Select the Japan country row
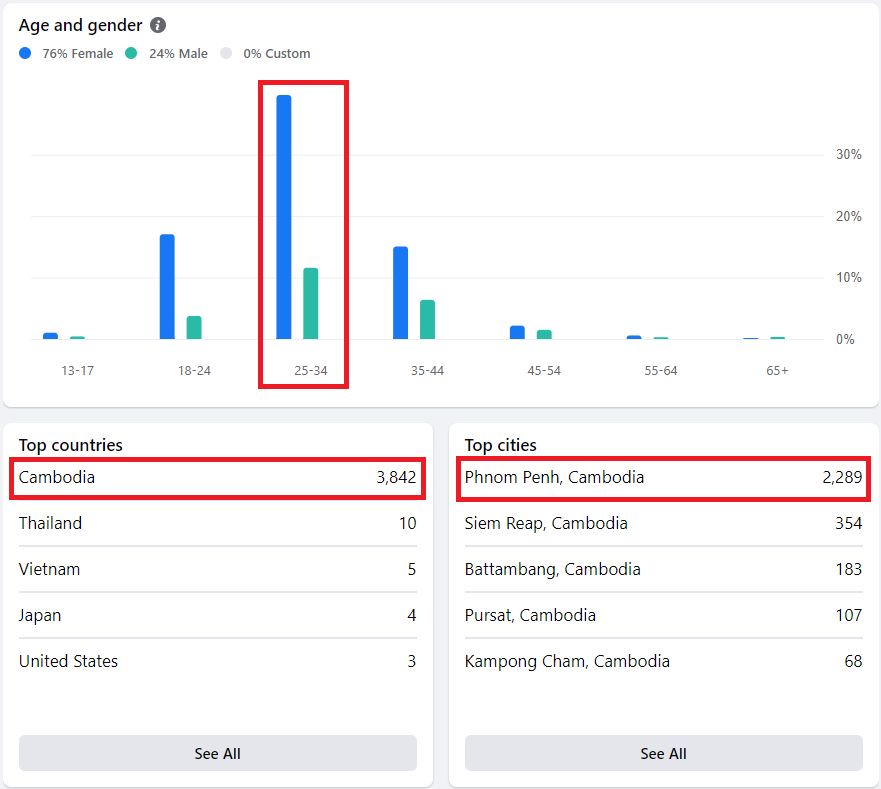The height and width of the screenshot is (789, 881). [x=218, y=615]
